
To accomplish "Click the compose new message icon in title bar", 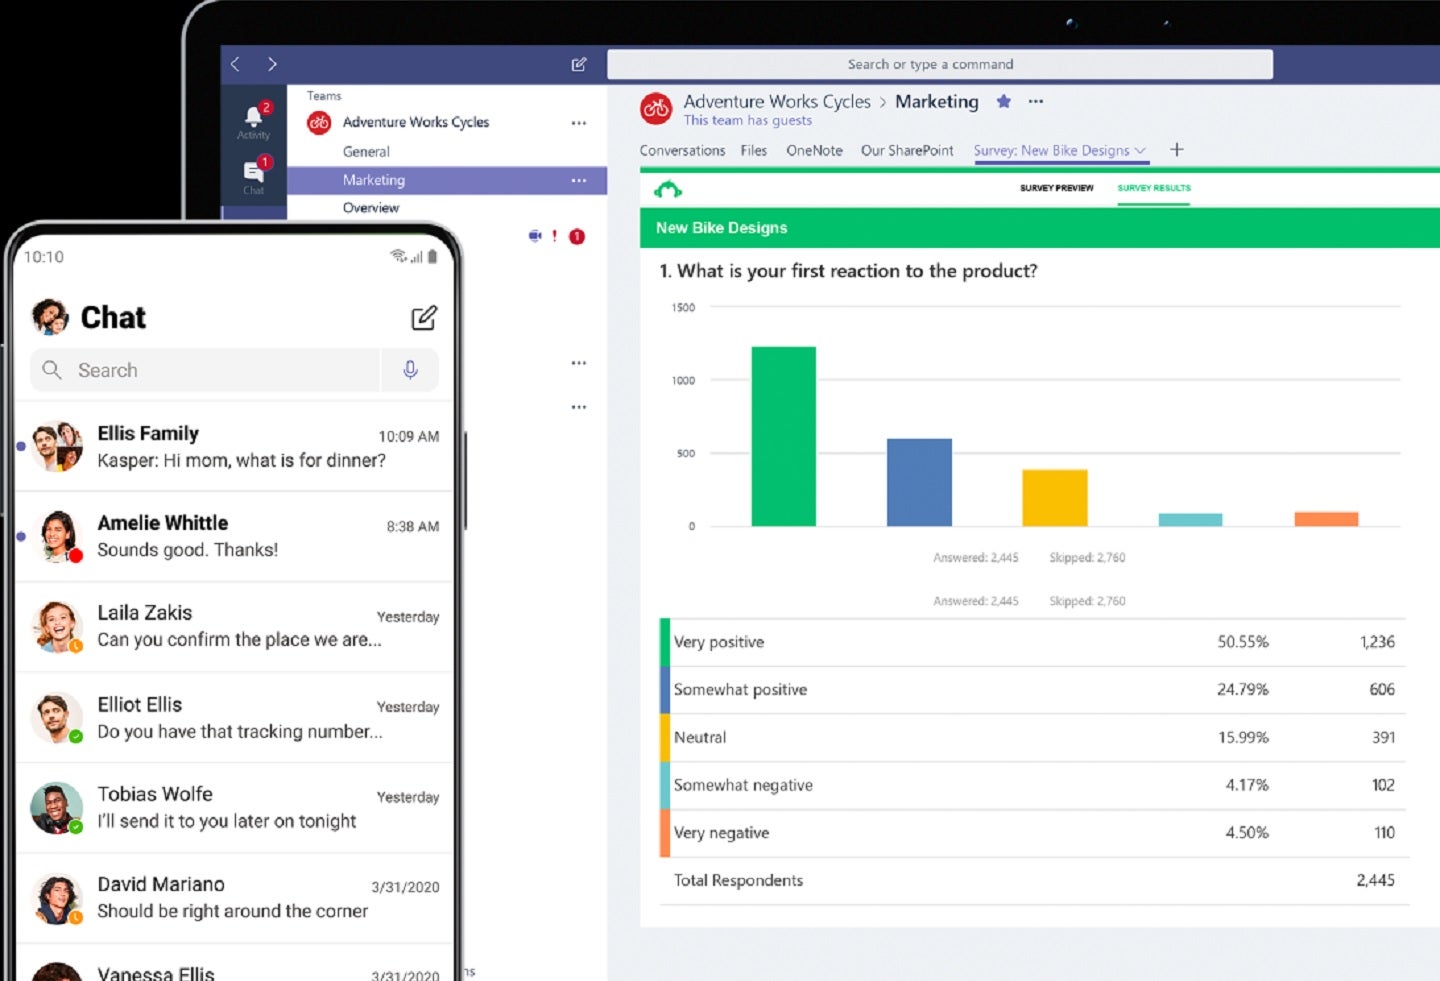I will [578, 64].
